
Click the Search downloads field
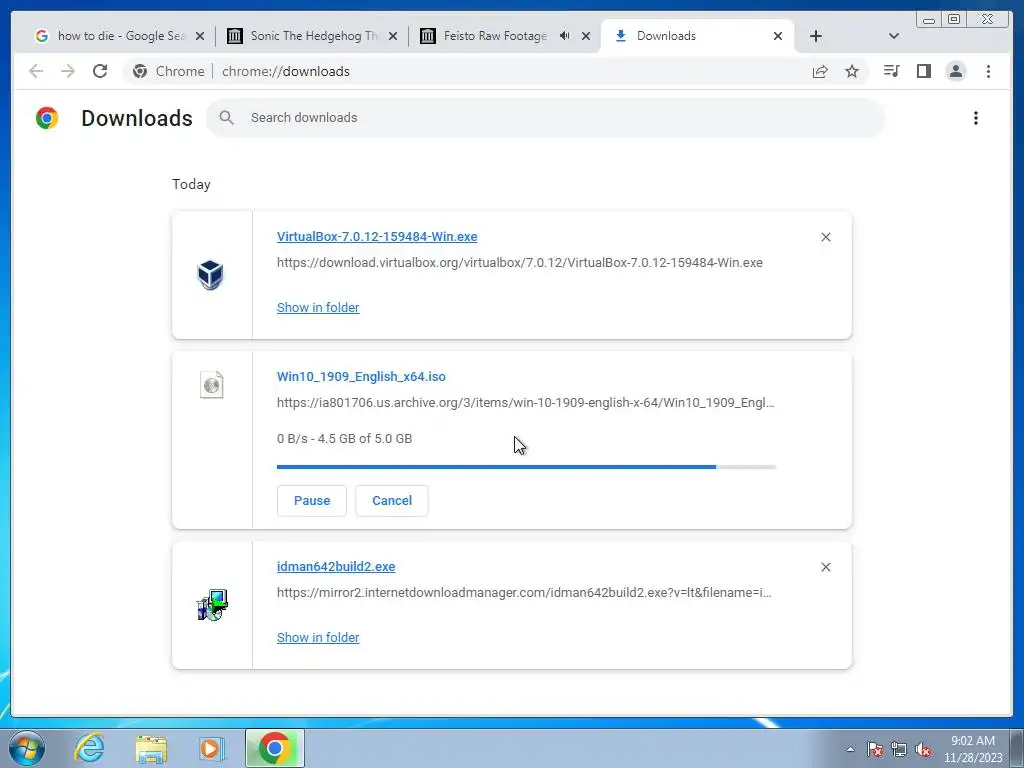(545, 118)
